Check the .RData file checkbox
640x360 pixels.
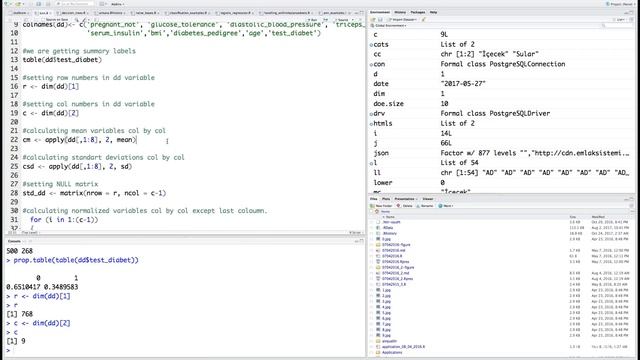[372, 228]
